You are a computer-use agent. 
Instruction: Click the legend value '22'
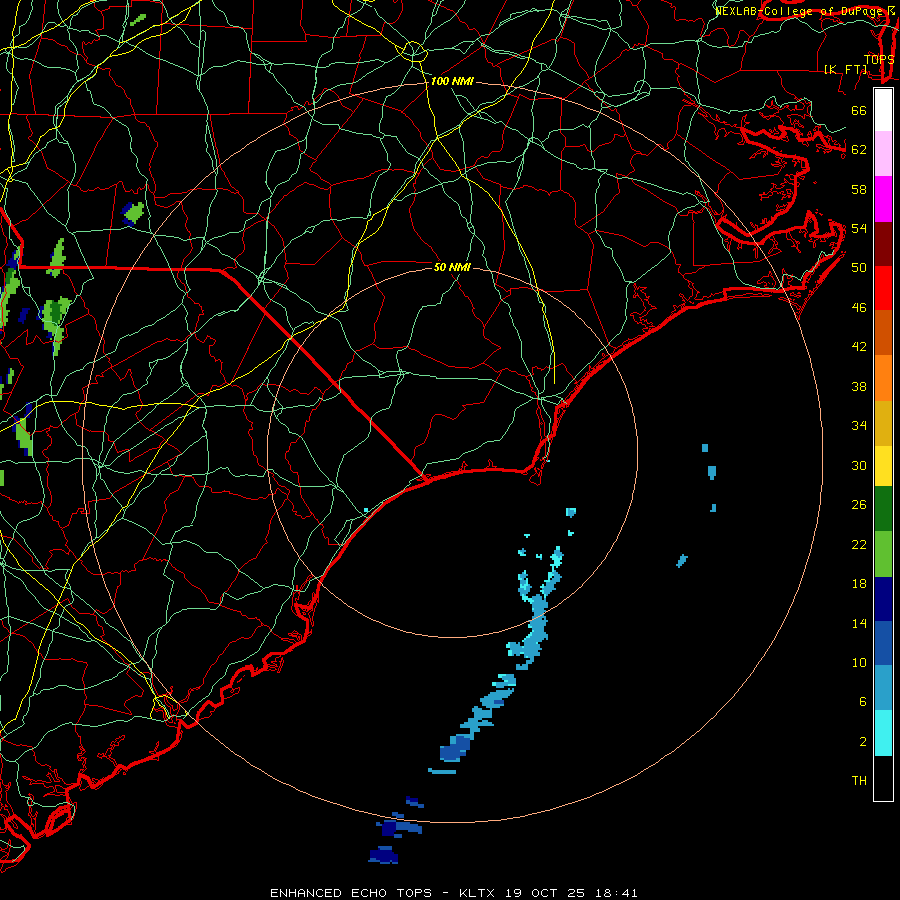tap(859, 544)
